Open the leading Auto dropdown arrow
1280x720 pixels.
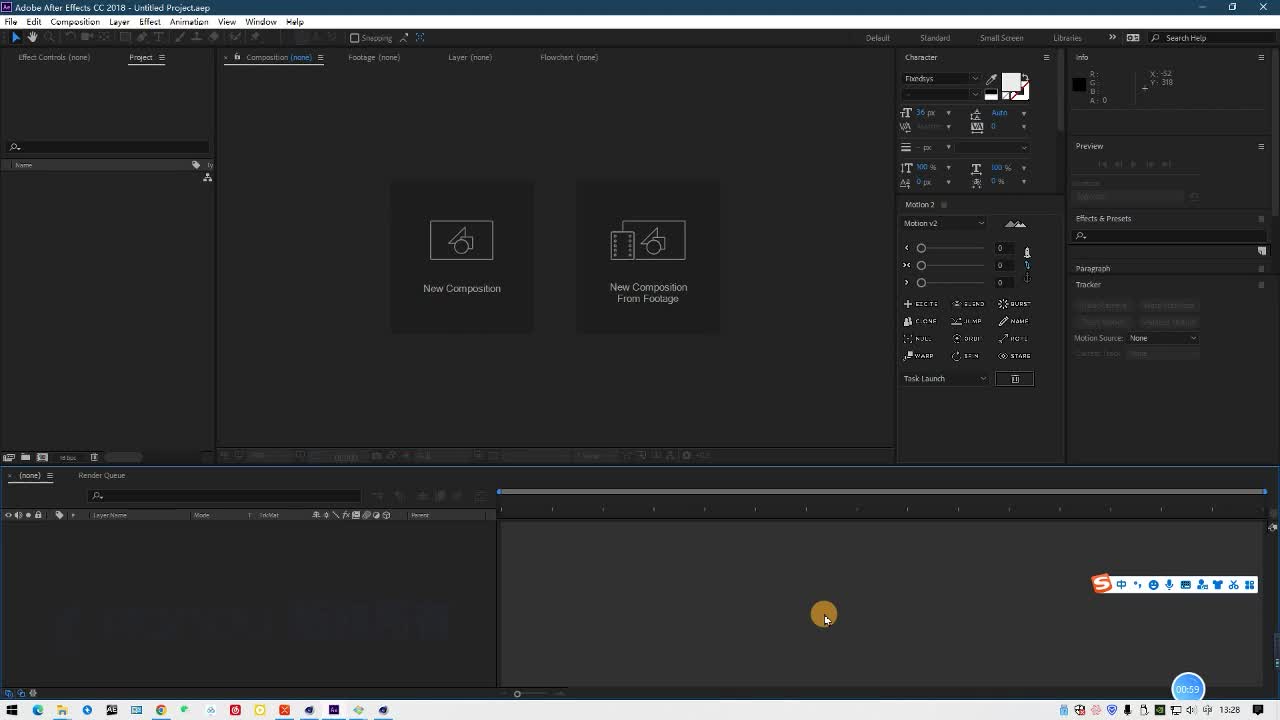[1023, 113]
